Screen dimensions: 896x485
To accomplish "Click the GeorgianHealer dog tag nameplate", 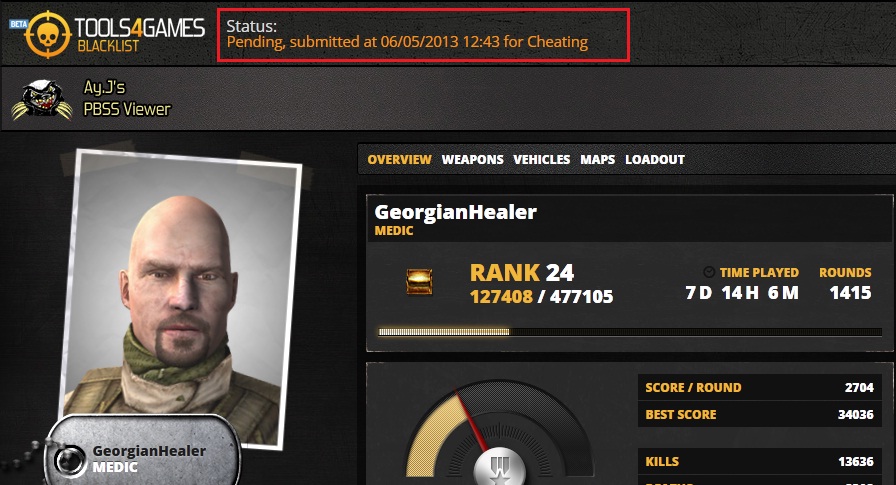I will click(143, 451).
